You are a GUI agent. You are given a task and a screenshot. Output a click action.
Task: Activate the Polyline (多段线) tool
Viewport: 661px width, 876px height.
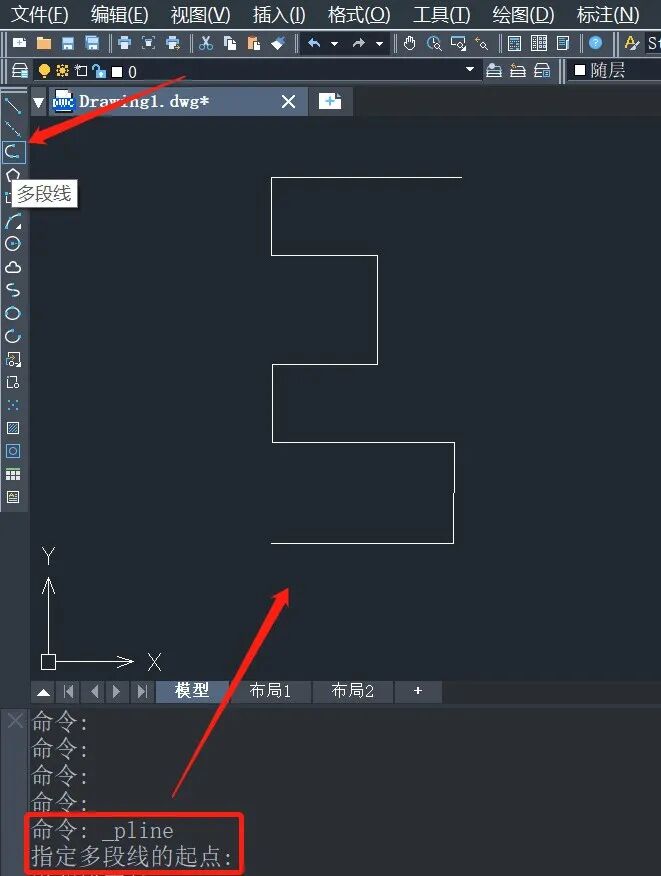(x=13, y=151)
